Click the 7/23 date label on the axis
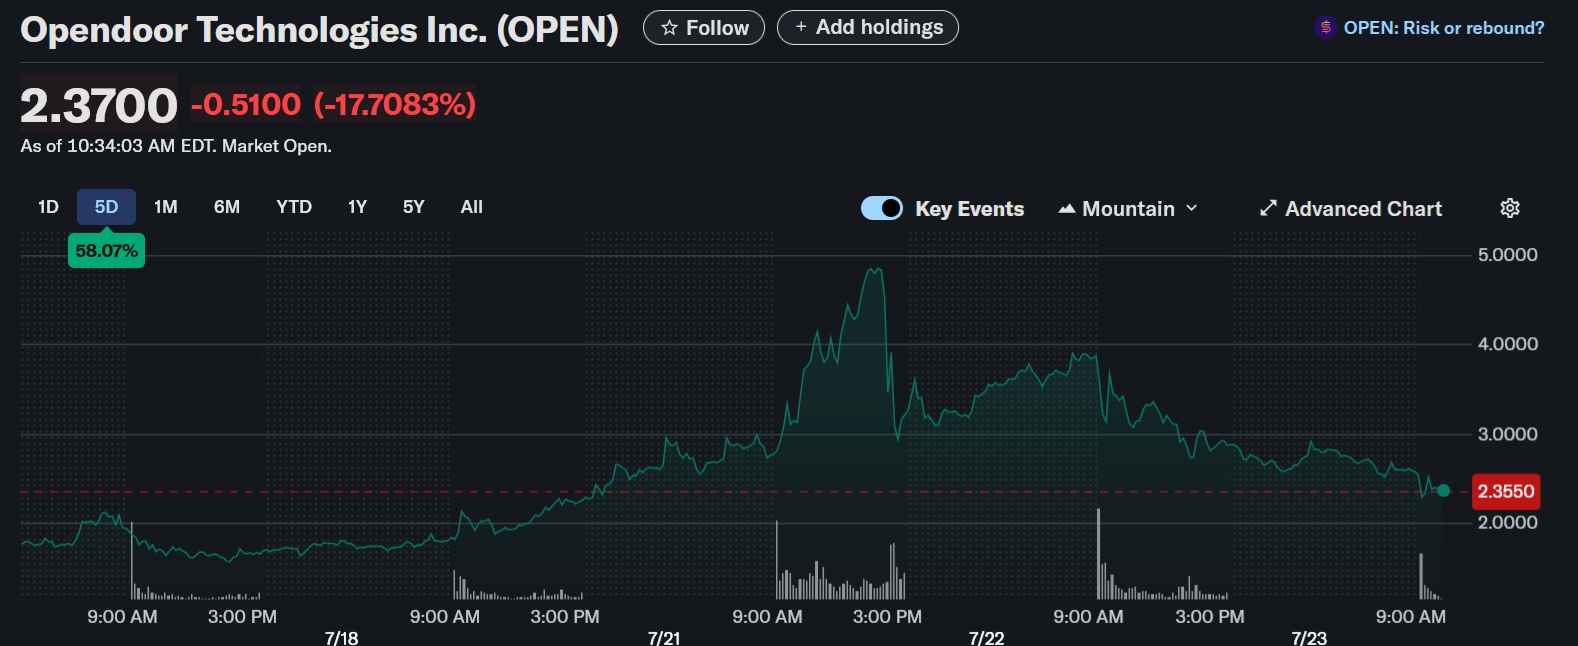The width and height of the screenshot is (1578, 646). tap(1309, 638)
